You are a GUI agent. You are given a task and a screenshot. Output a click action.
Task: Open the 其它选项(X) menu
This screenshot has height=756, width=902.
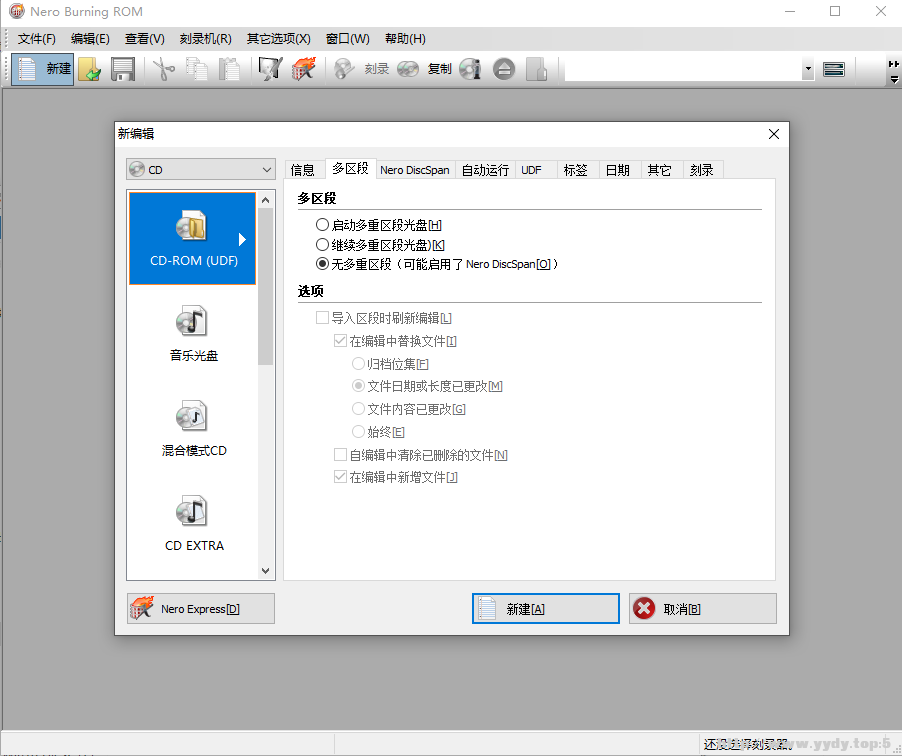278,39
